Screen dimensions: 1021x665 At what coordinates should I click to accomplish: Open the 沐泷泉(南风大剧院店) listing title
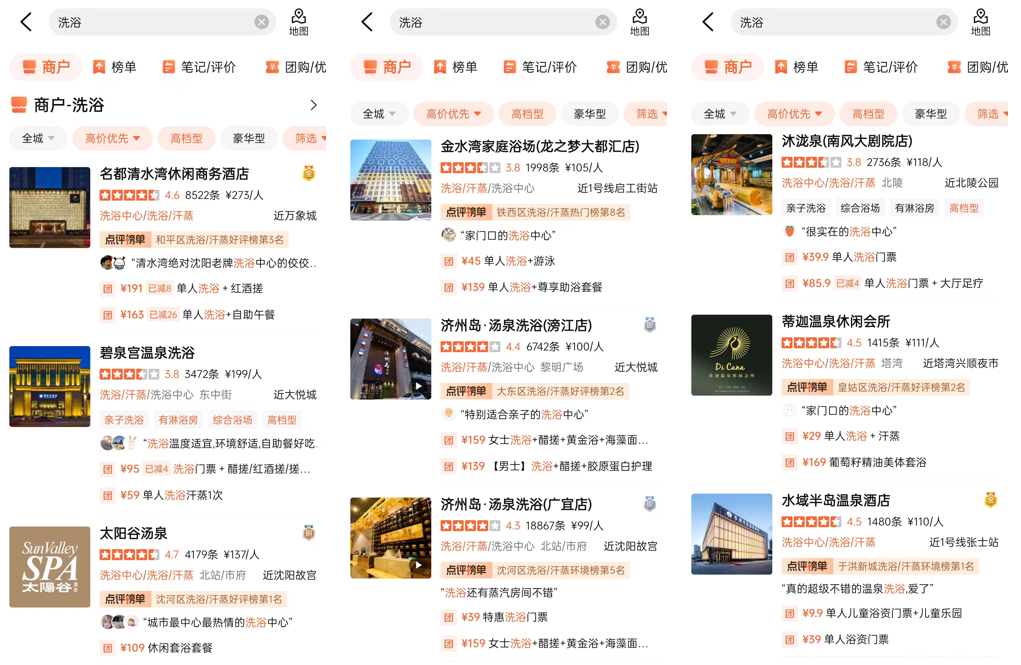(x=847, y=141)
